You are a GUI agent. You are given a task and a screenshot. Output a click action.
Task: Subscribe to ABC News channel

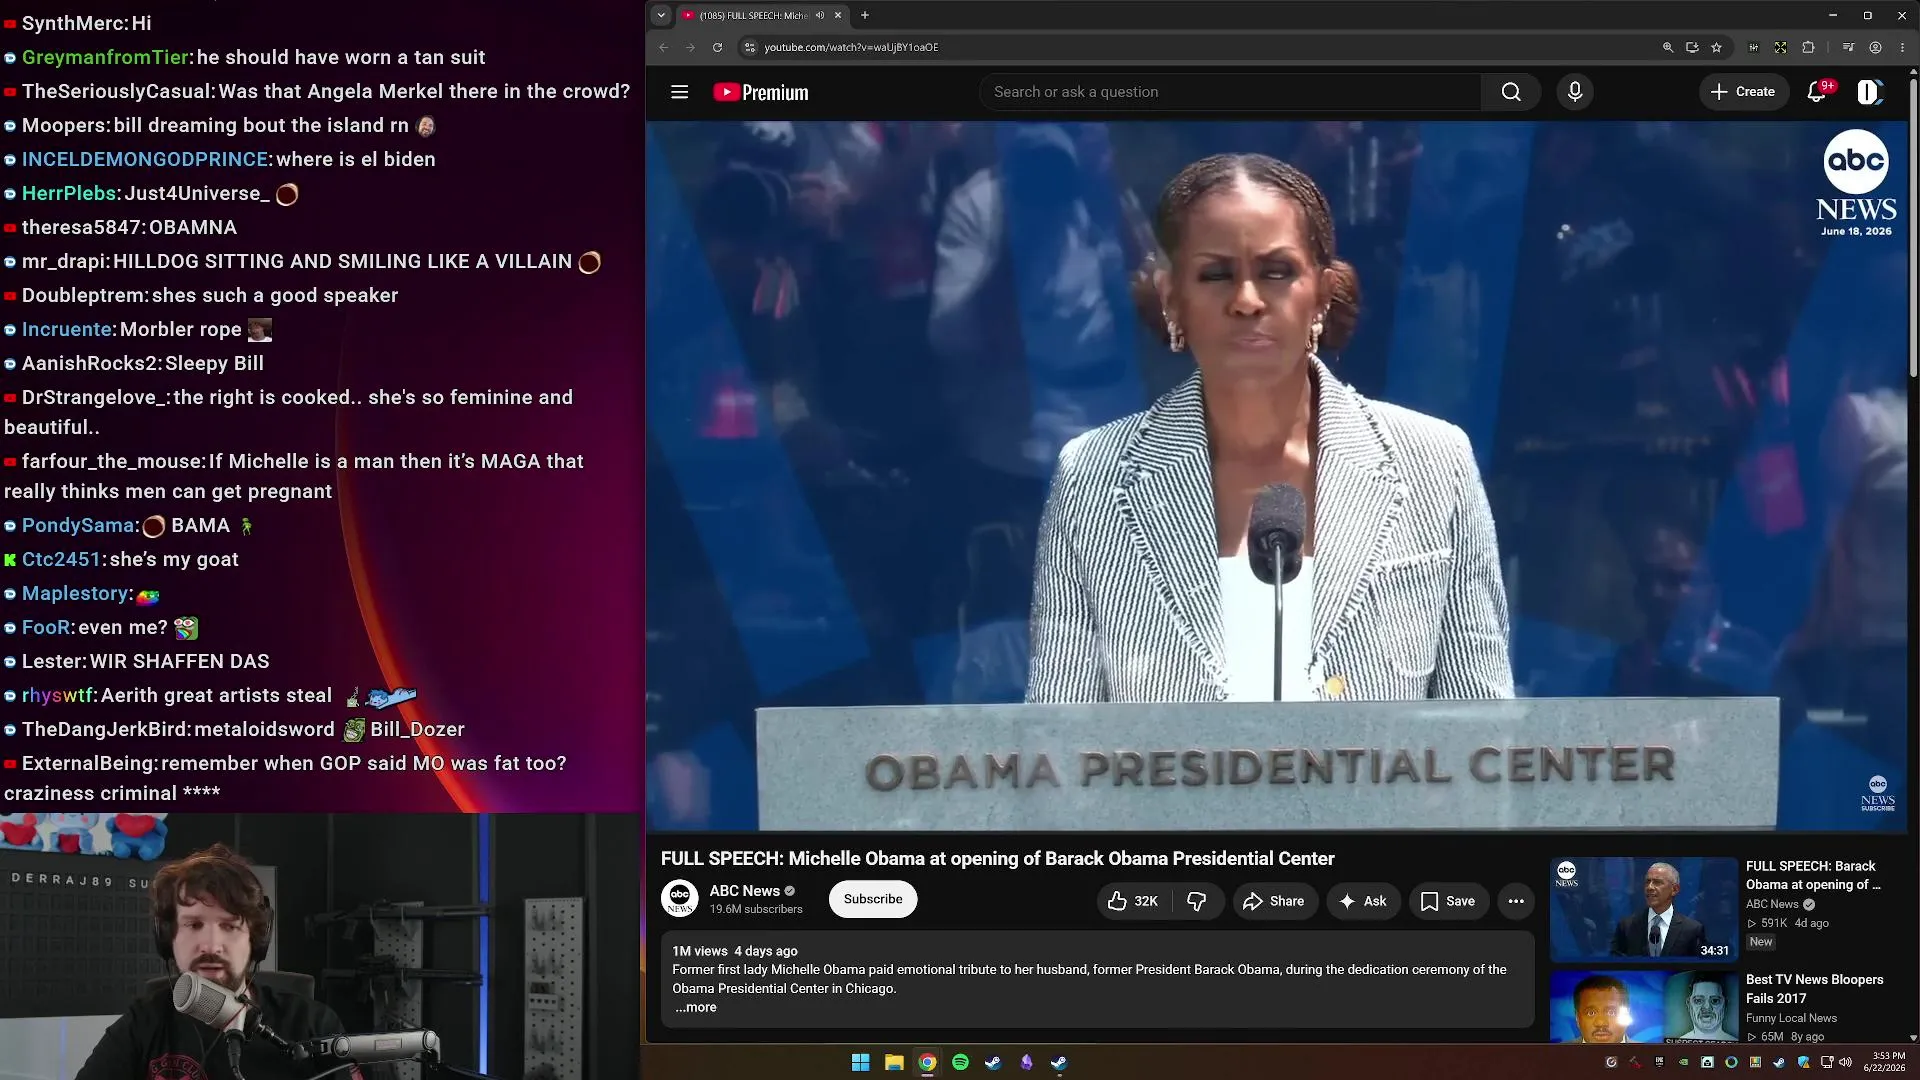pyautogui.click(x=873, y=899)
